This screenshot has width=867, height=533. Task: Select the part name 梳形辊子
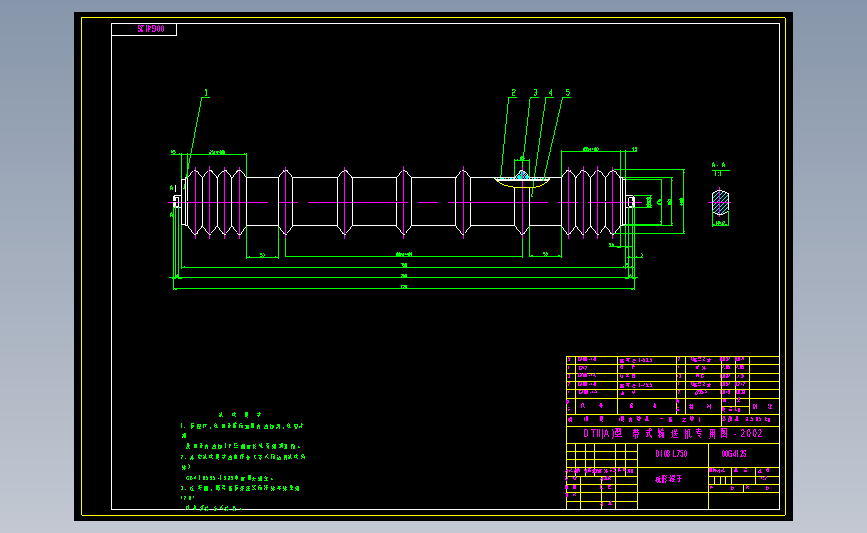668,479
